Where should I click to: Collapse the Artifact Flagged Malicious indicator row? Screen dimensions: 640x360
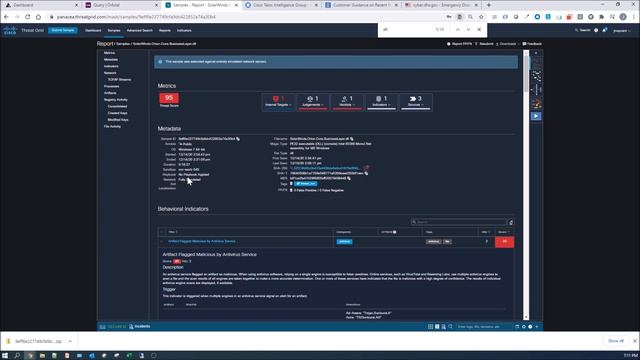162,242
